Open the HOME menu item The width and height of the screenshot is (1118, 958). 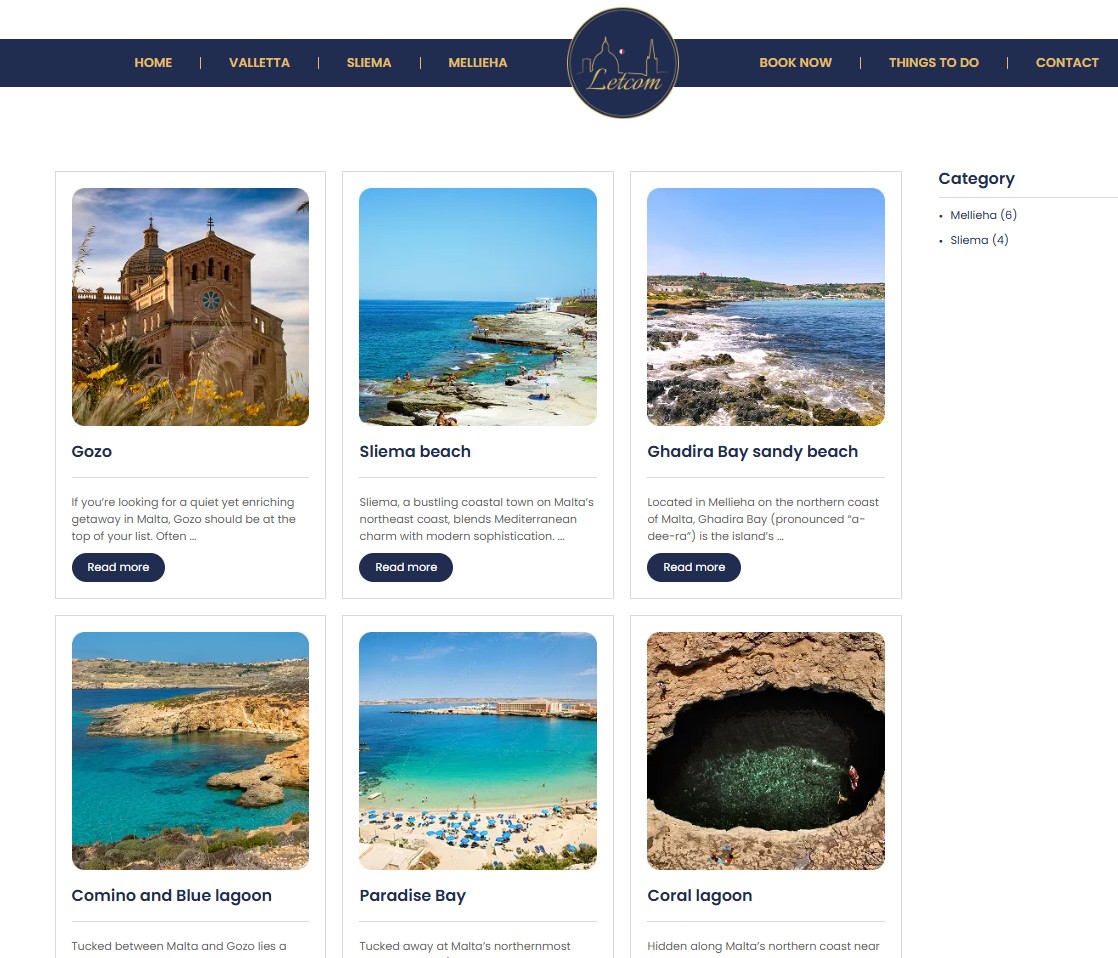point(153,62)
